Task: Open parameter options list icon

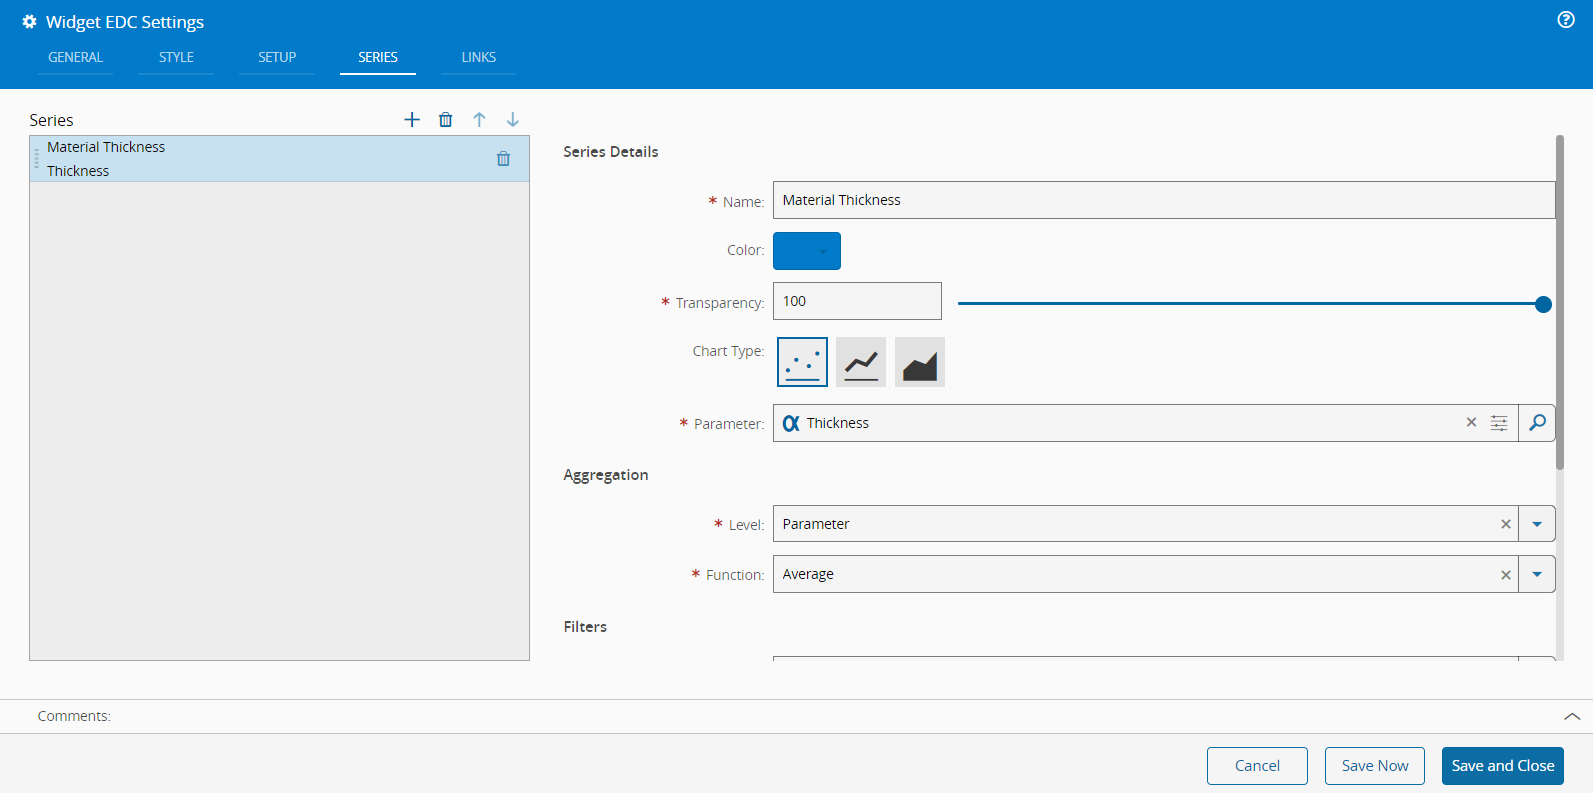Action: tap(1499, 423)
